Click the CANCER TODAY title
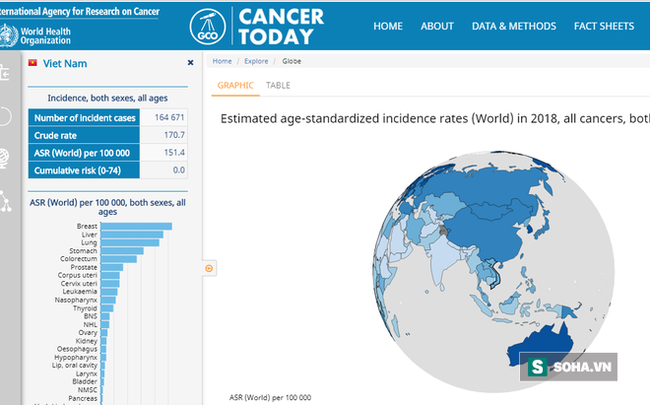The height and width of the screenshot is (405, 650). [281, 27]
